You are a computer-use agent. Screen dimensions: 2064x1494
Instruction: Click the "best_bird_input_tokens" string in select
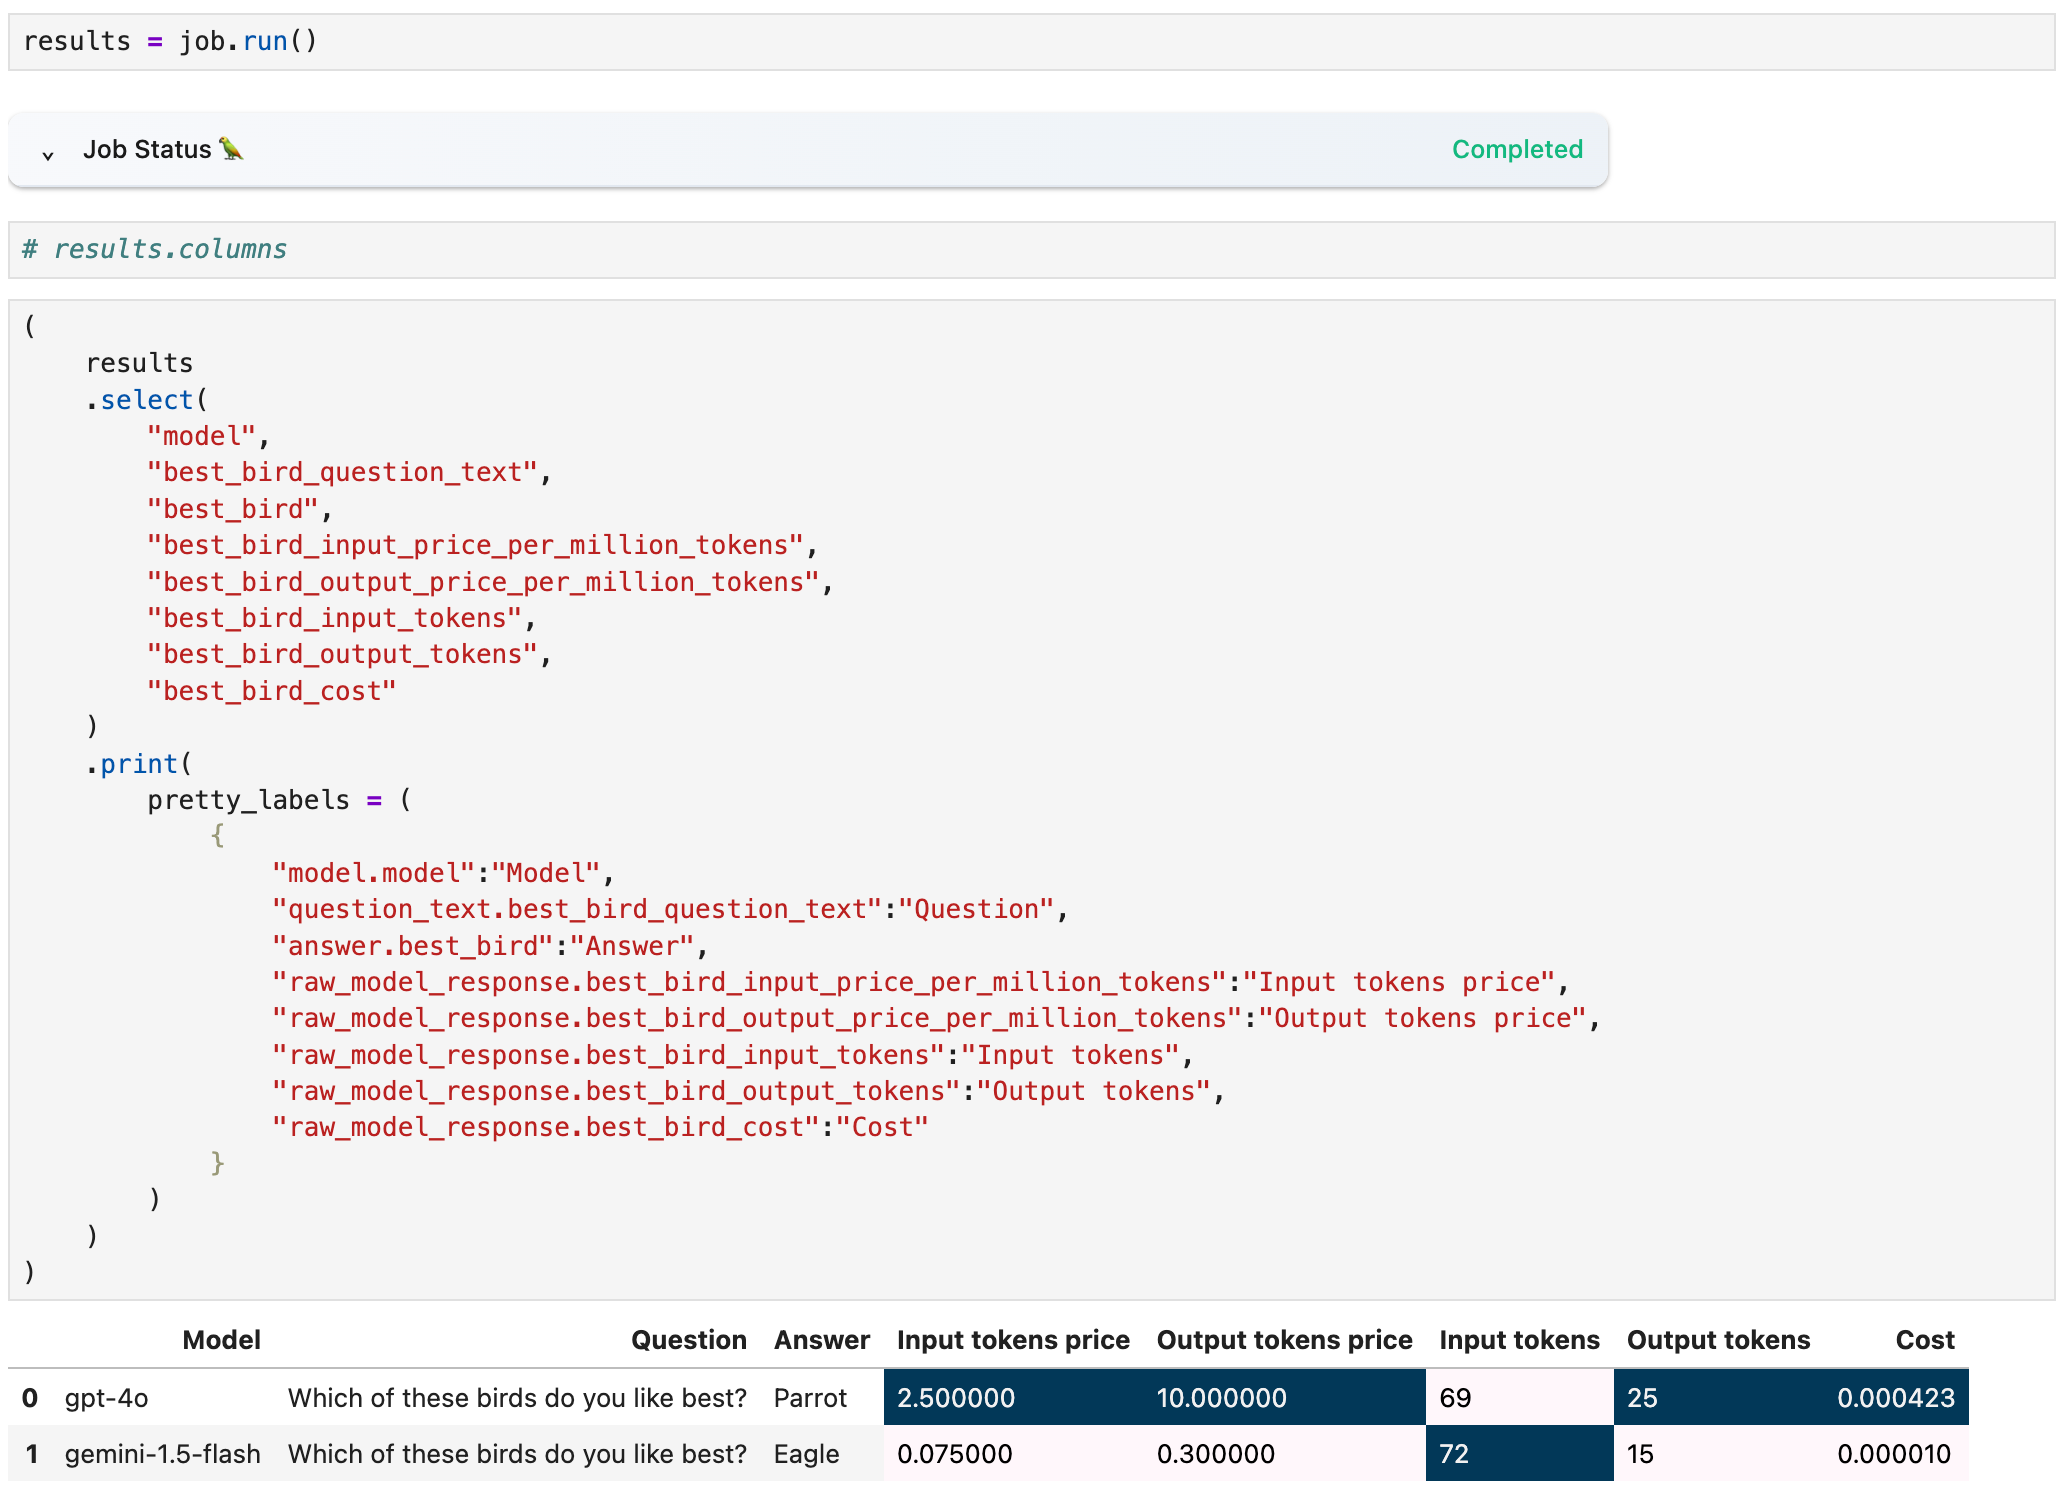click(335, 618)
